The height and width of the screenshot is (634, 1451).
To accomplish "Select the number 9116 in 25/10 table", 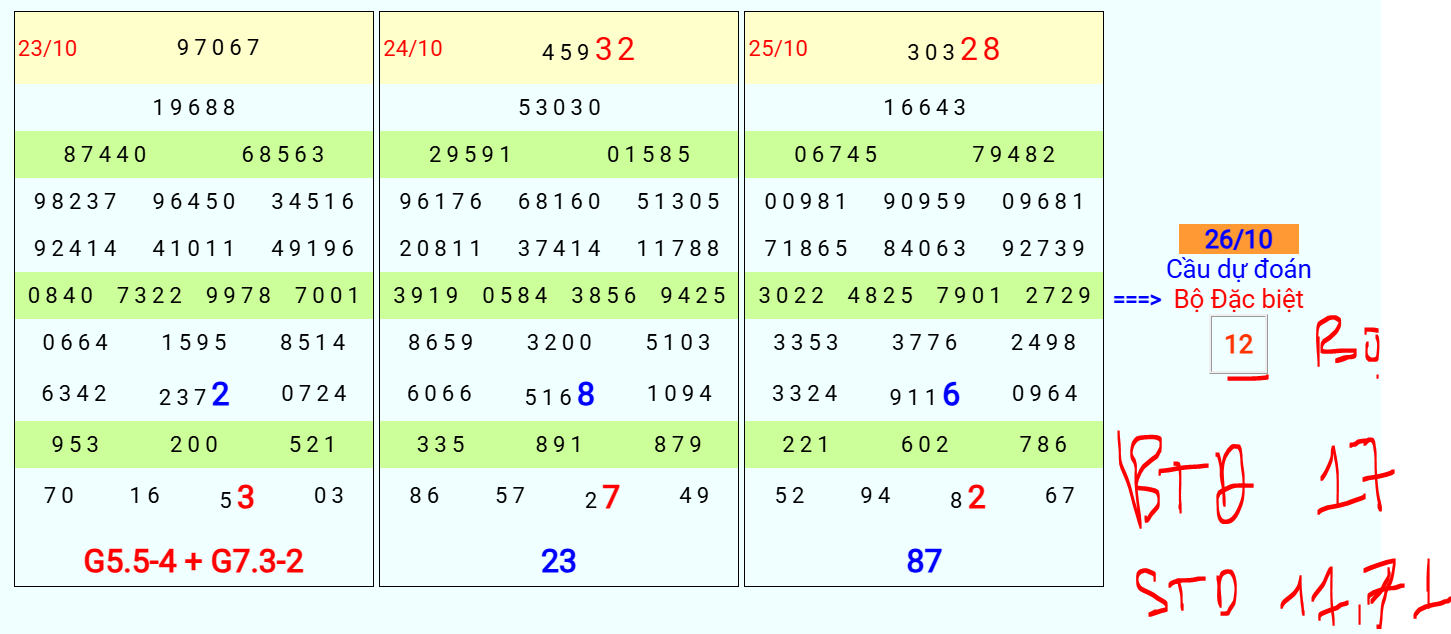I will (x=926, y=395).
